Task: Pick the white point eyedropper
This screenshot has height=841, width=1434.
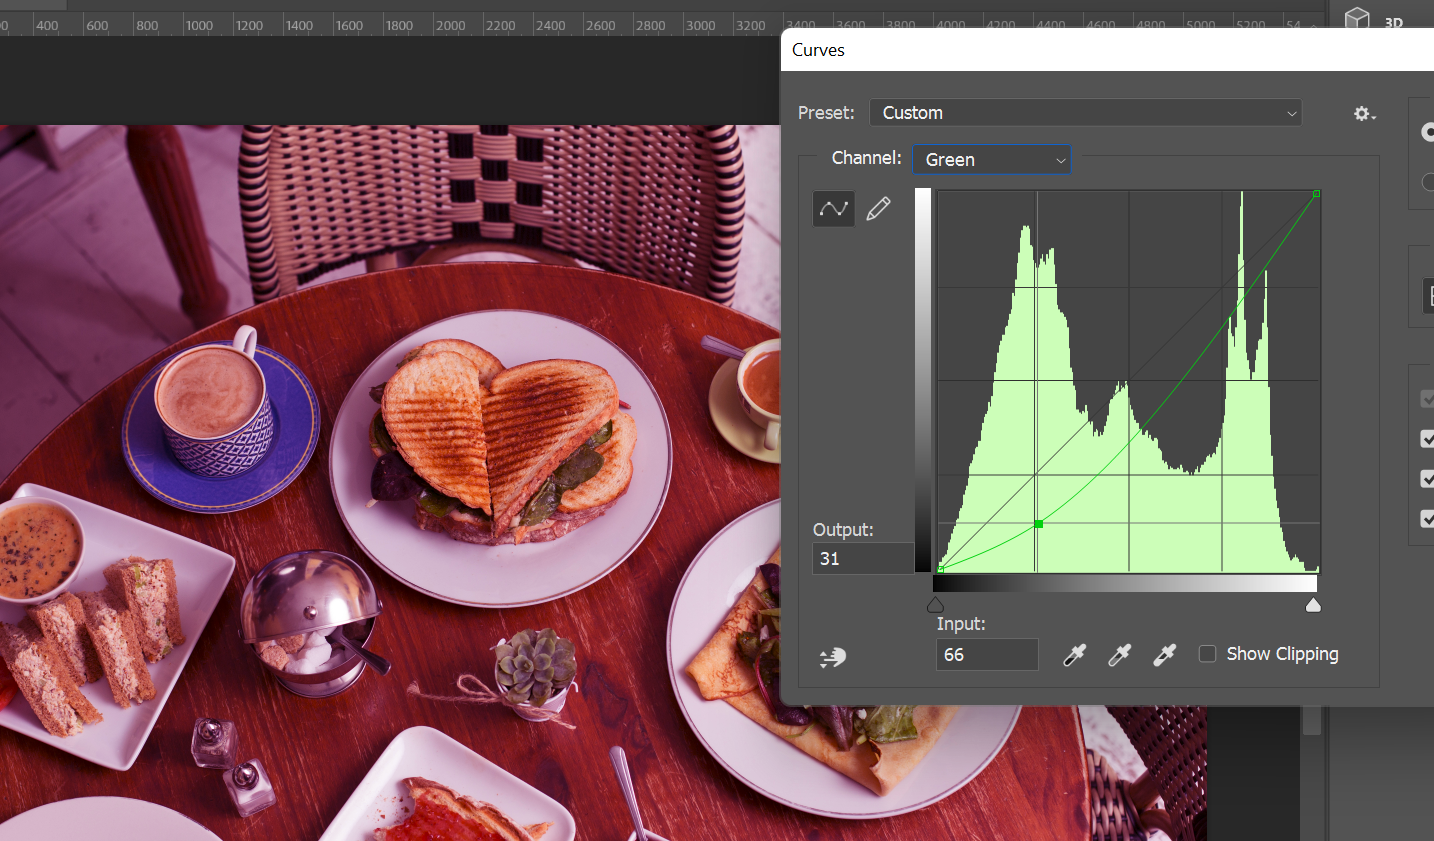Action: 1164,655
